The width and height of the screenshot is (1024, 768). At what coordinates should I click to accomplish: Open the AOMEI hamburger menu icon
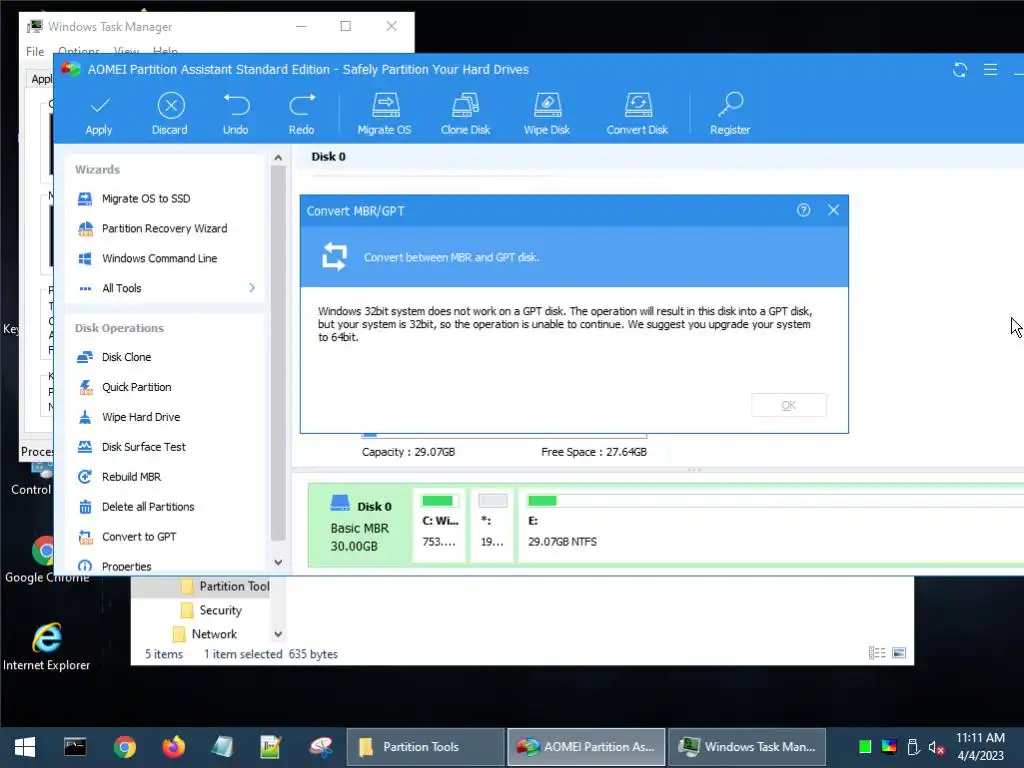[x=990, y=70]
